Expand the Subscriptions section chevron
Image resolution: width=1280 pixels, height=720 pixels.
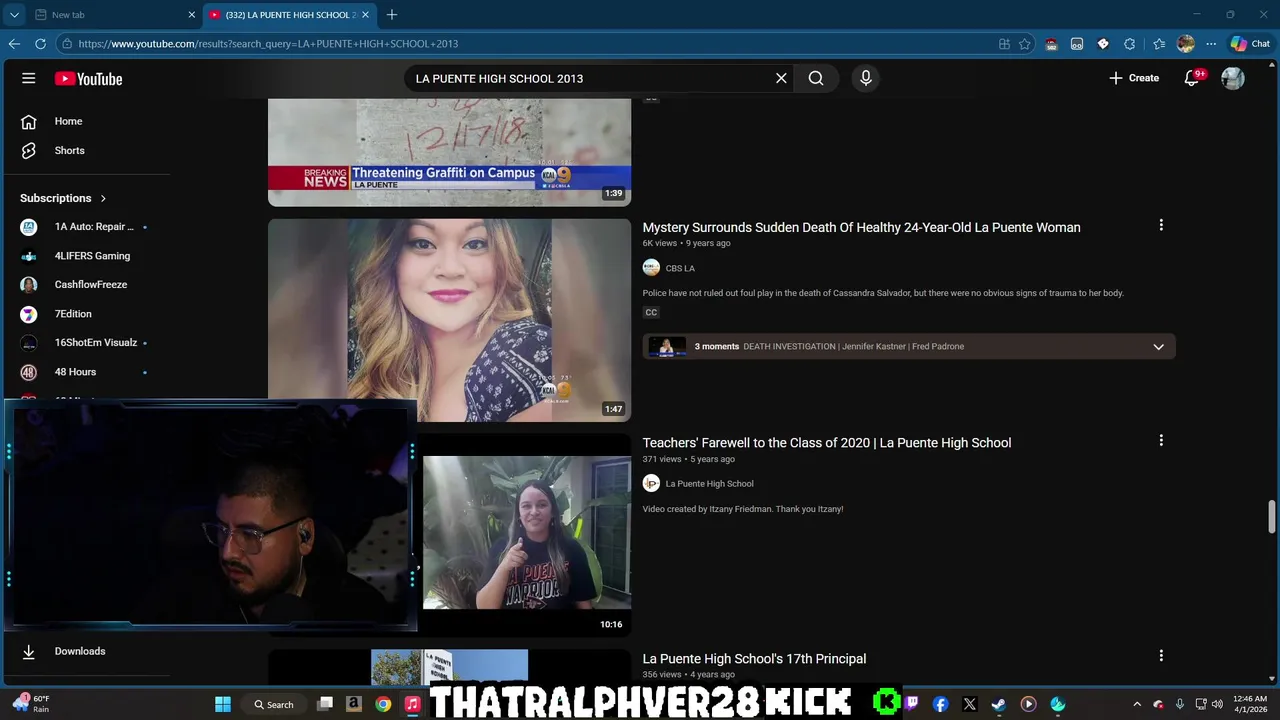103,198
